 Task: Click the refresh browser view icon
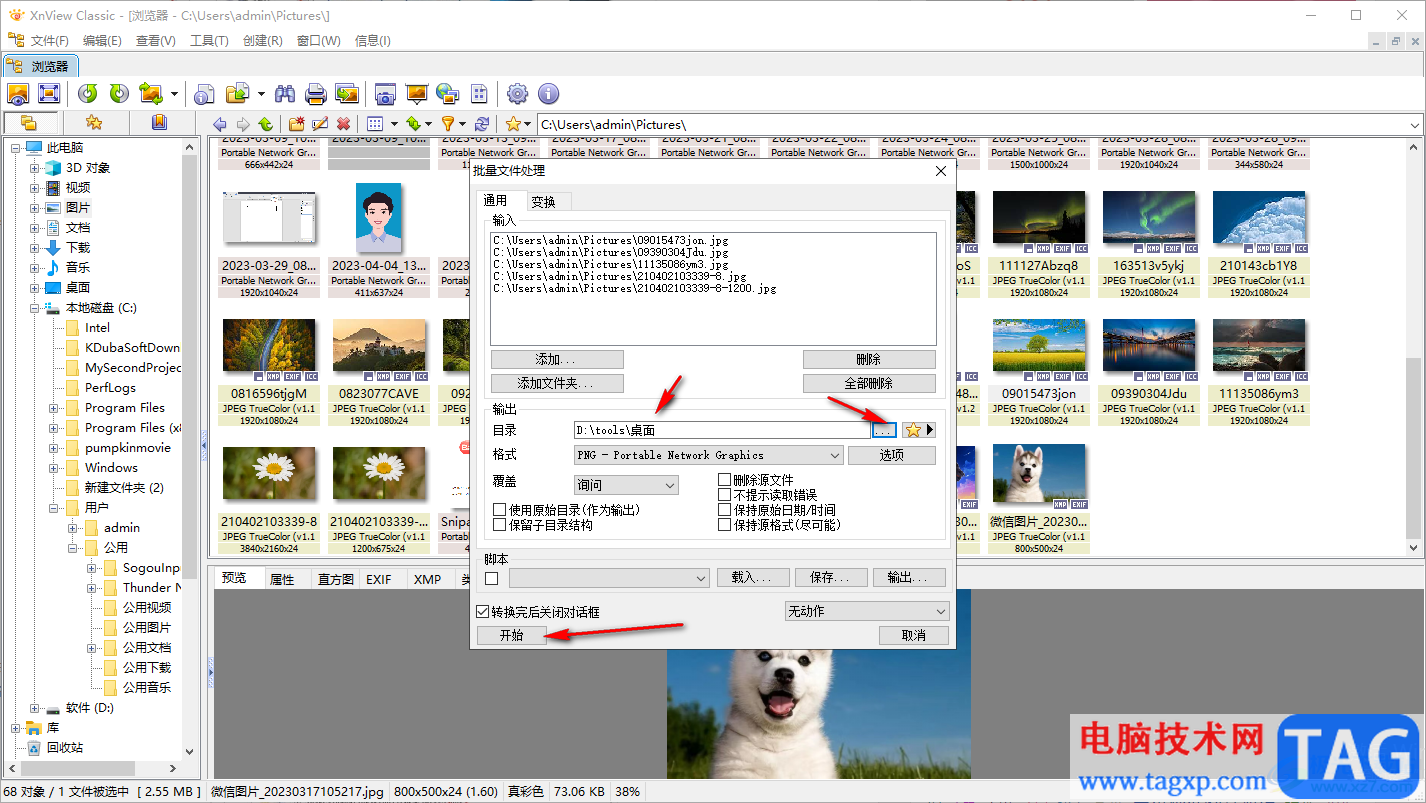coord(483,124)
